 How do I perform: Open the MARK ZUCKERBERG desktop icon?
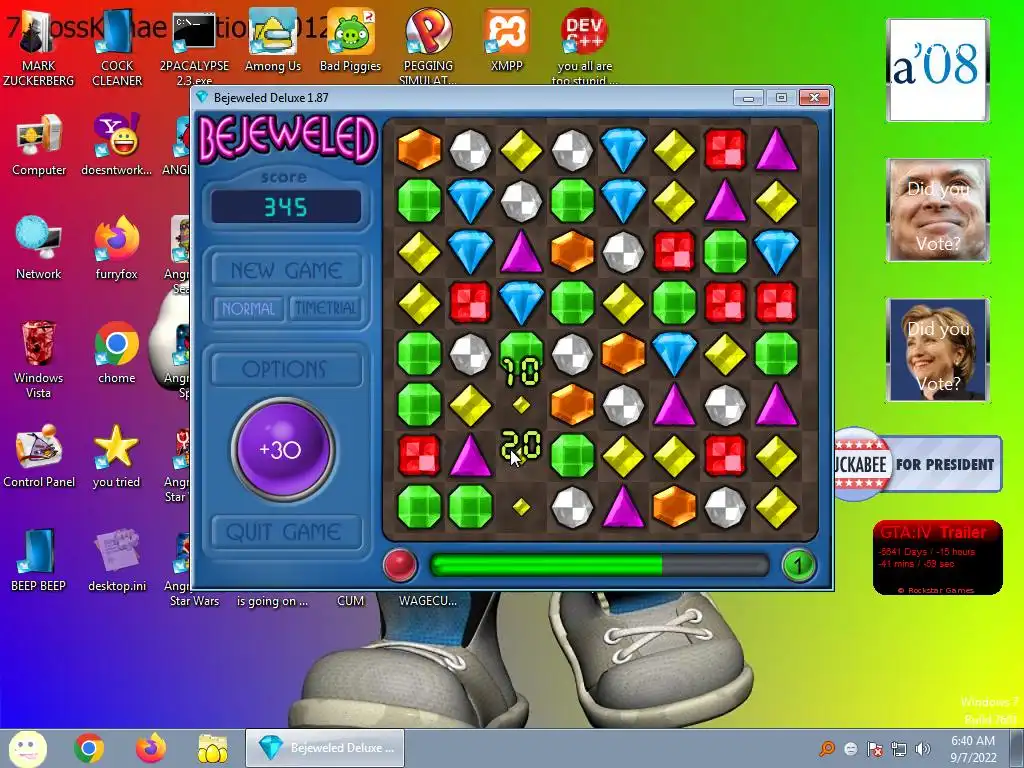point(39,47)
